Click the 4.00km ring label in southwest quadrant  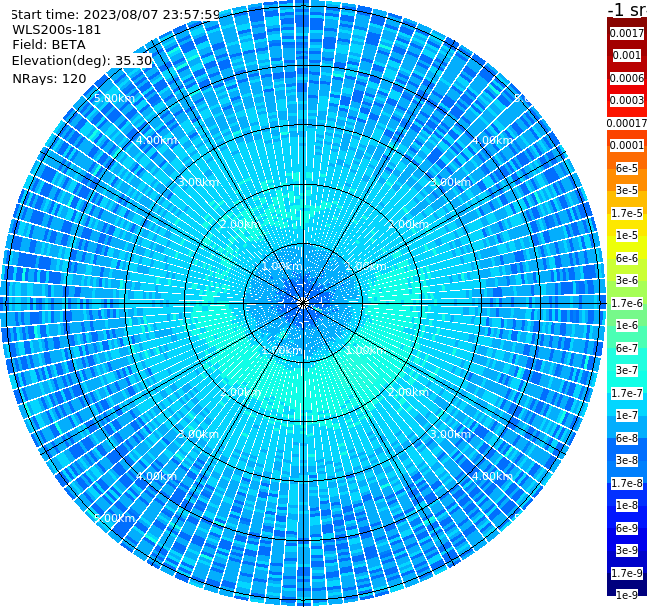(x=156, y=476)
